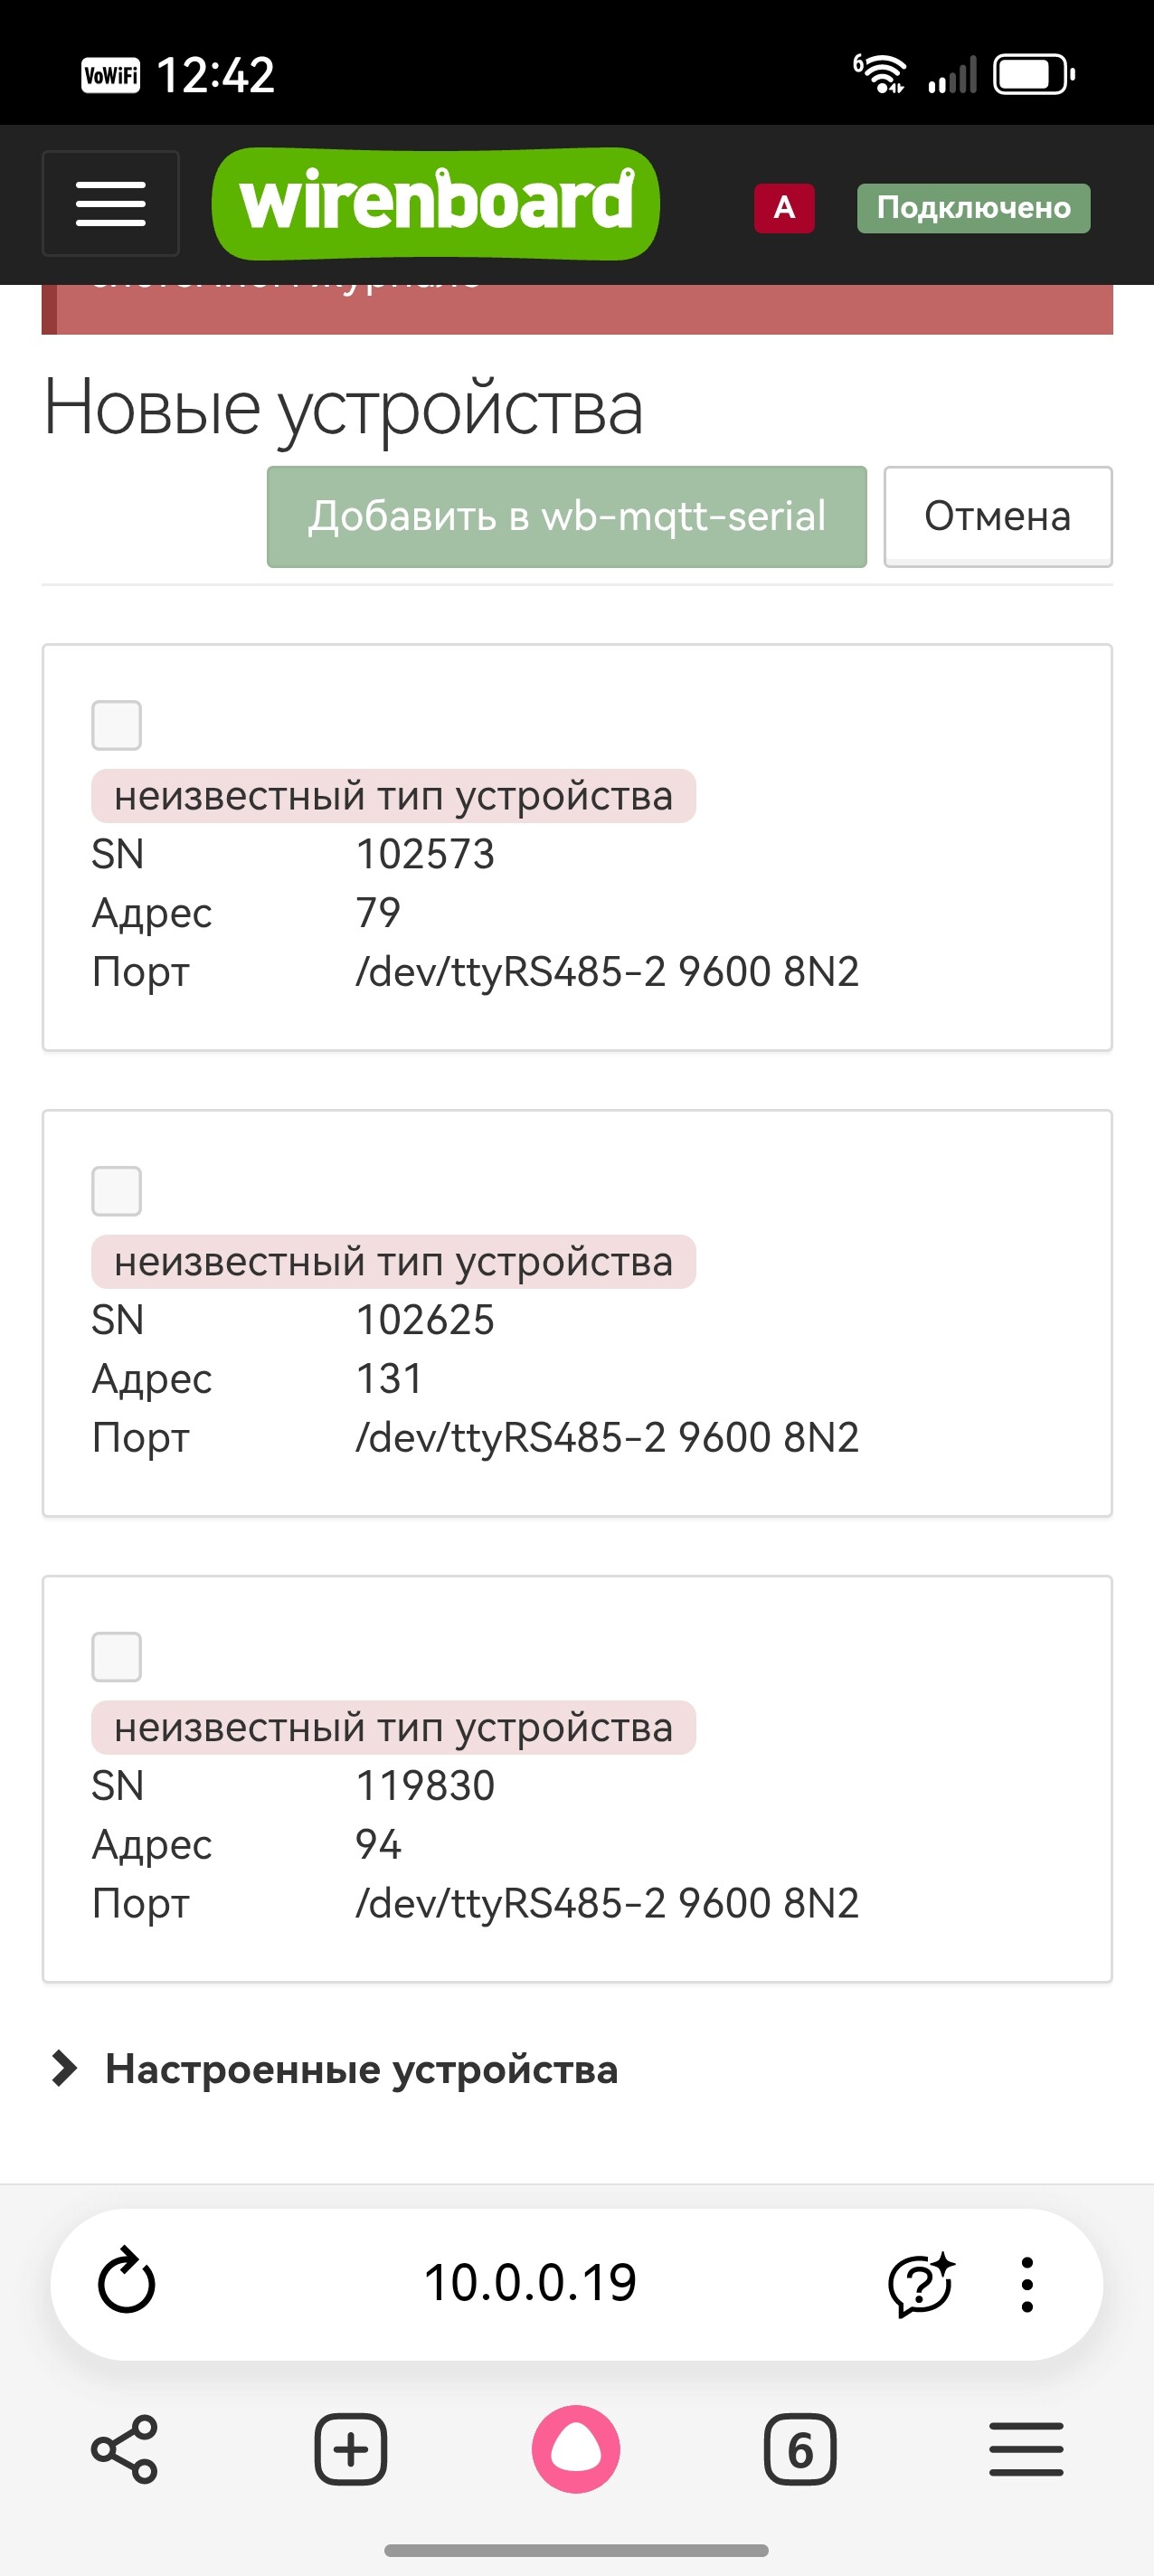Show the six open tabs switcher
Viewport: 1154px width, 2576px height.
pos(800,2449)
